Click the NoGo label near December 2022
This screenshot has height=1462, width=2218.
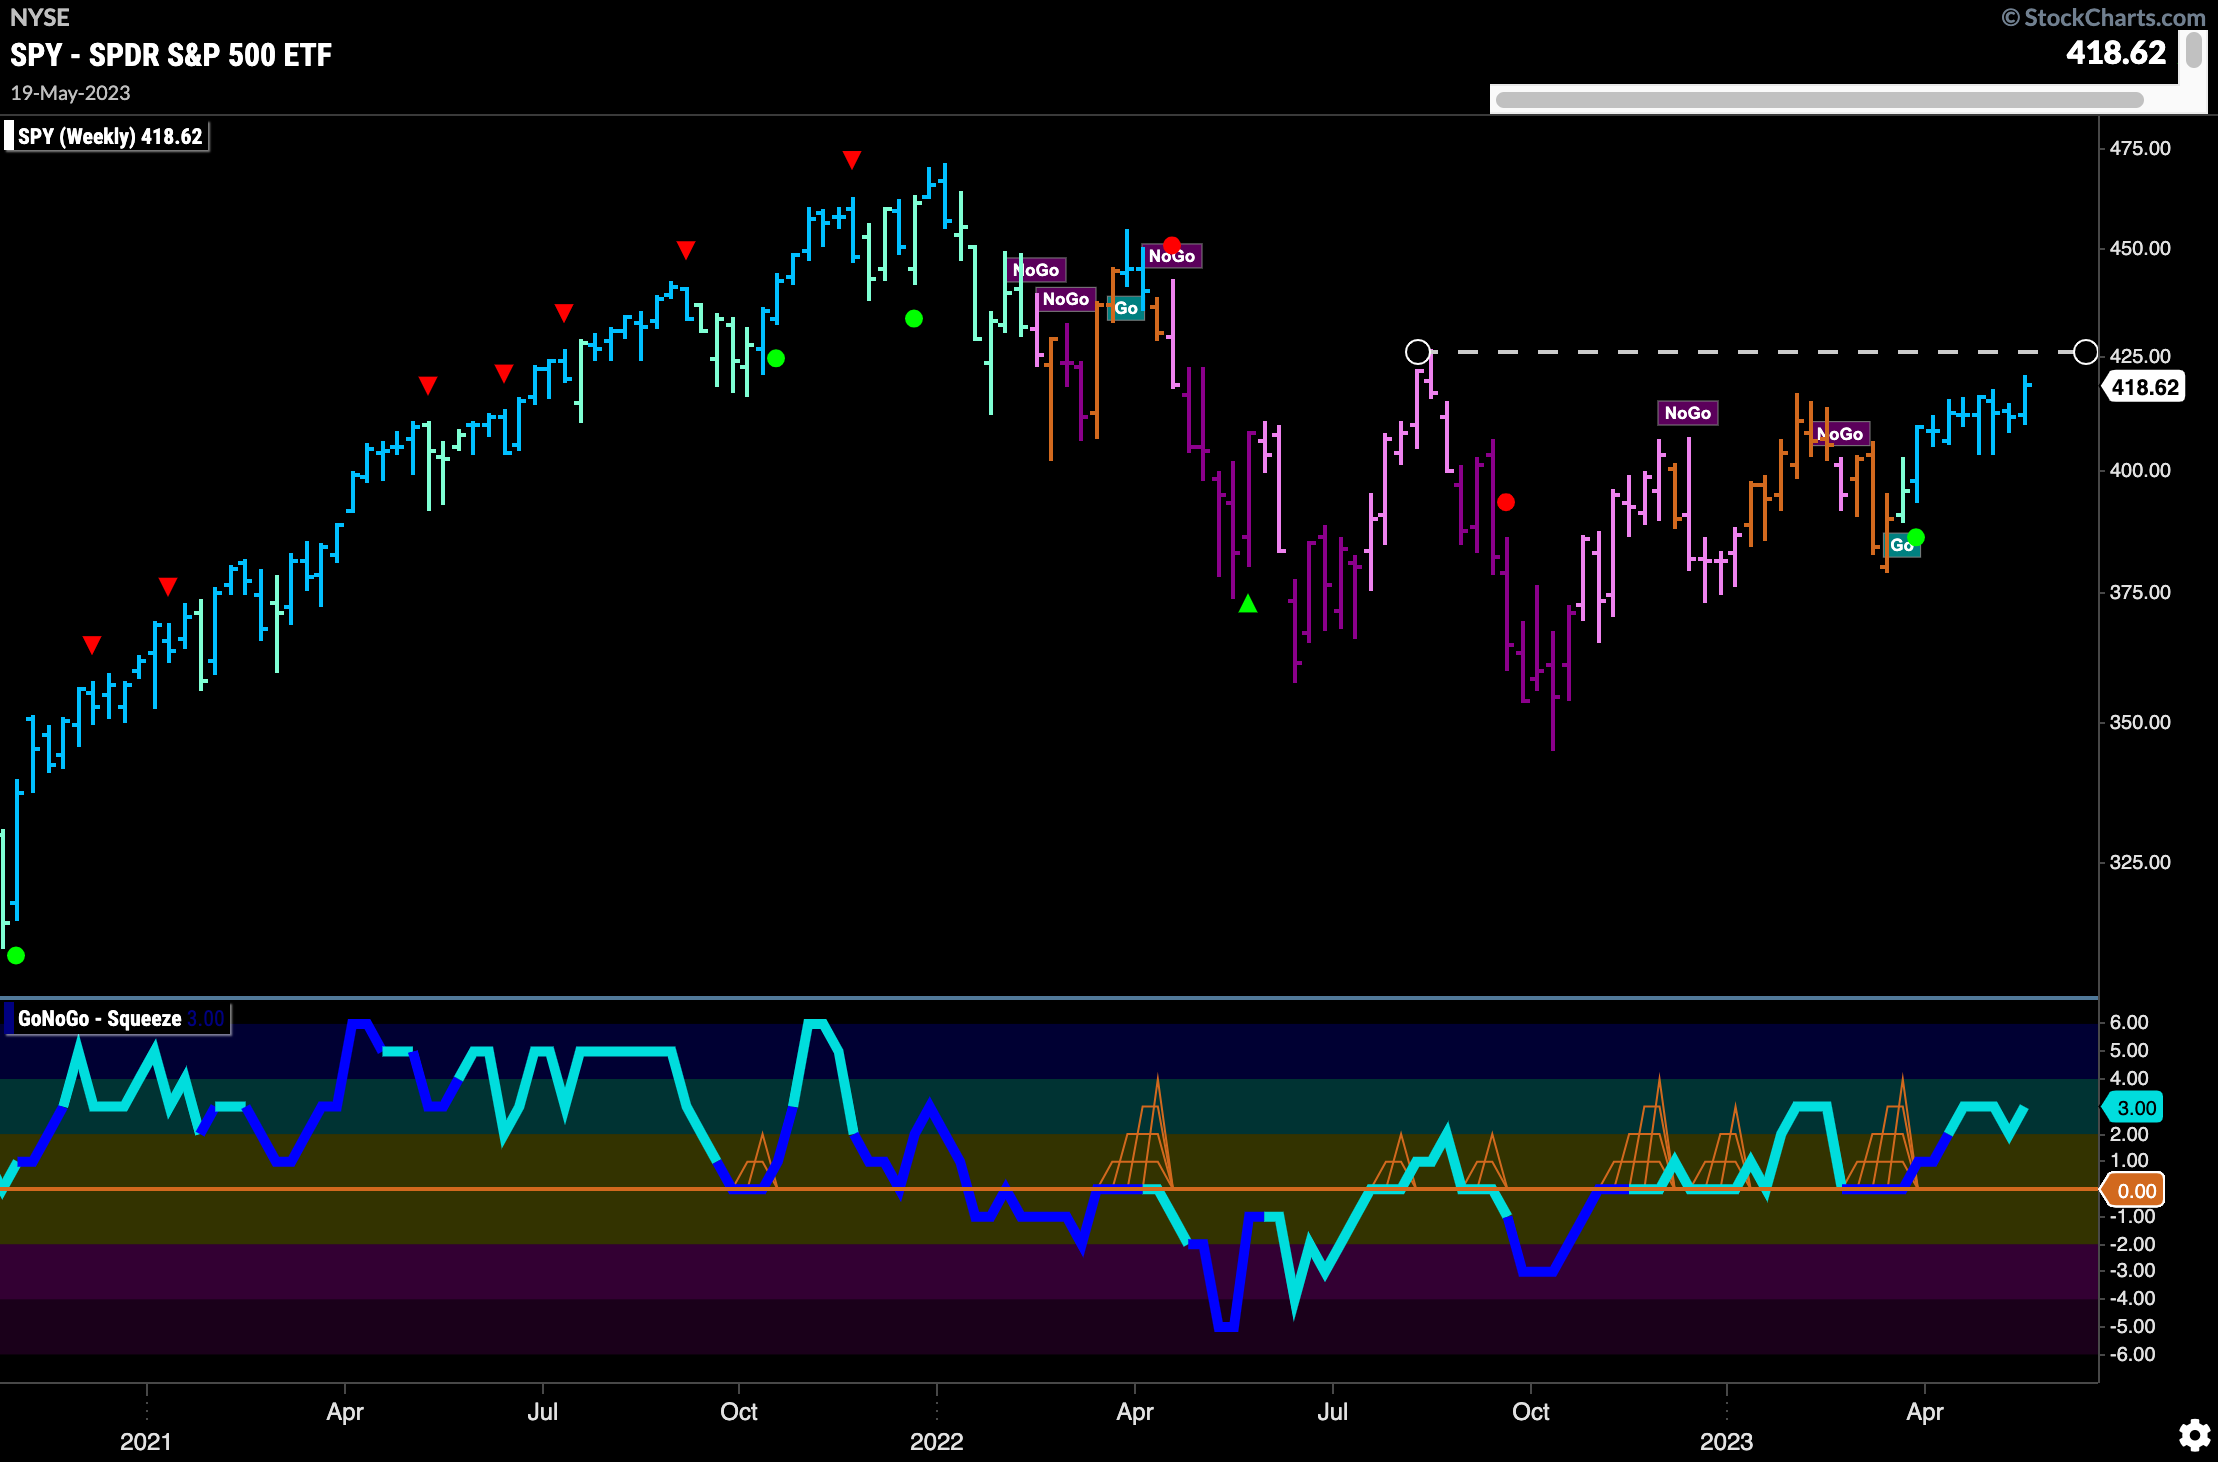point(1687,413)
